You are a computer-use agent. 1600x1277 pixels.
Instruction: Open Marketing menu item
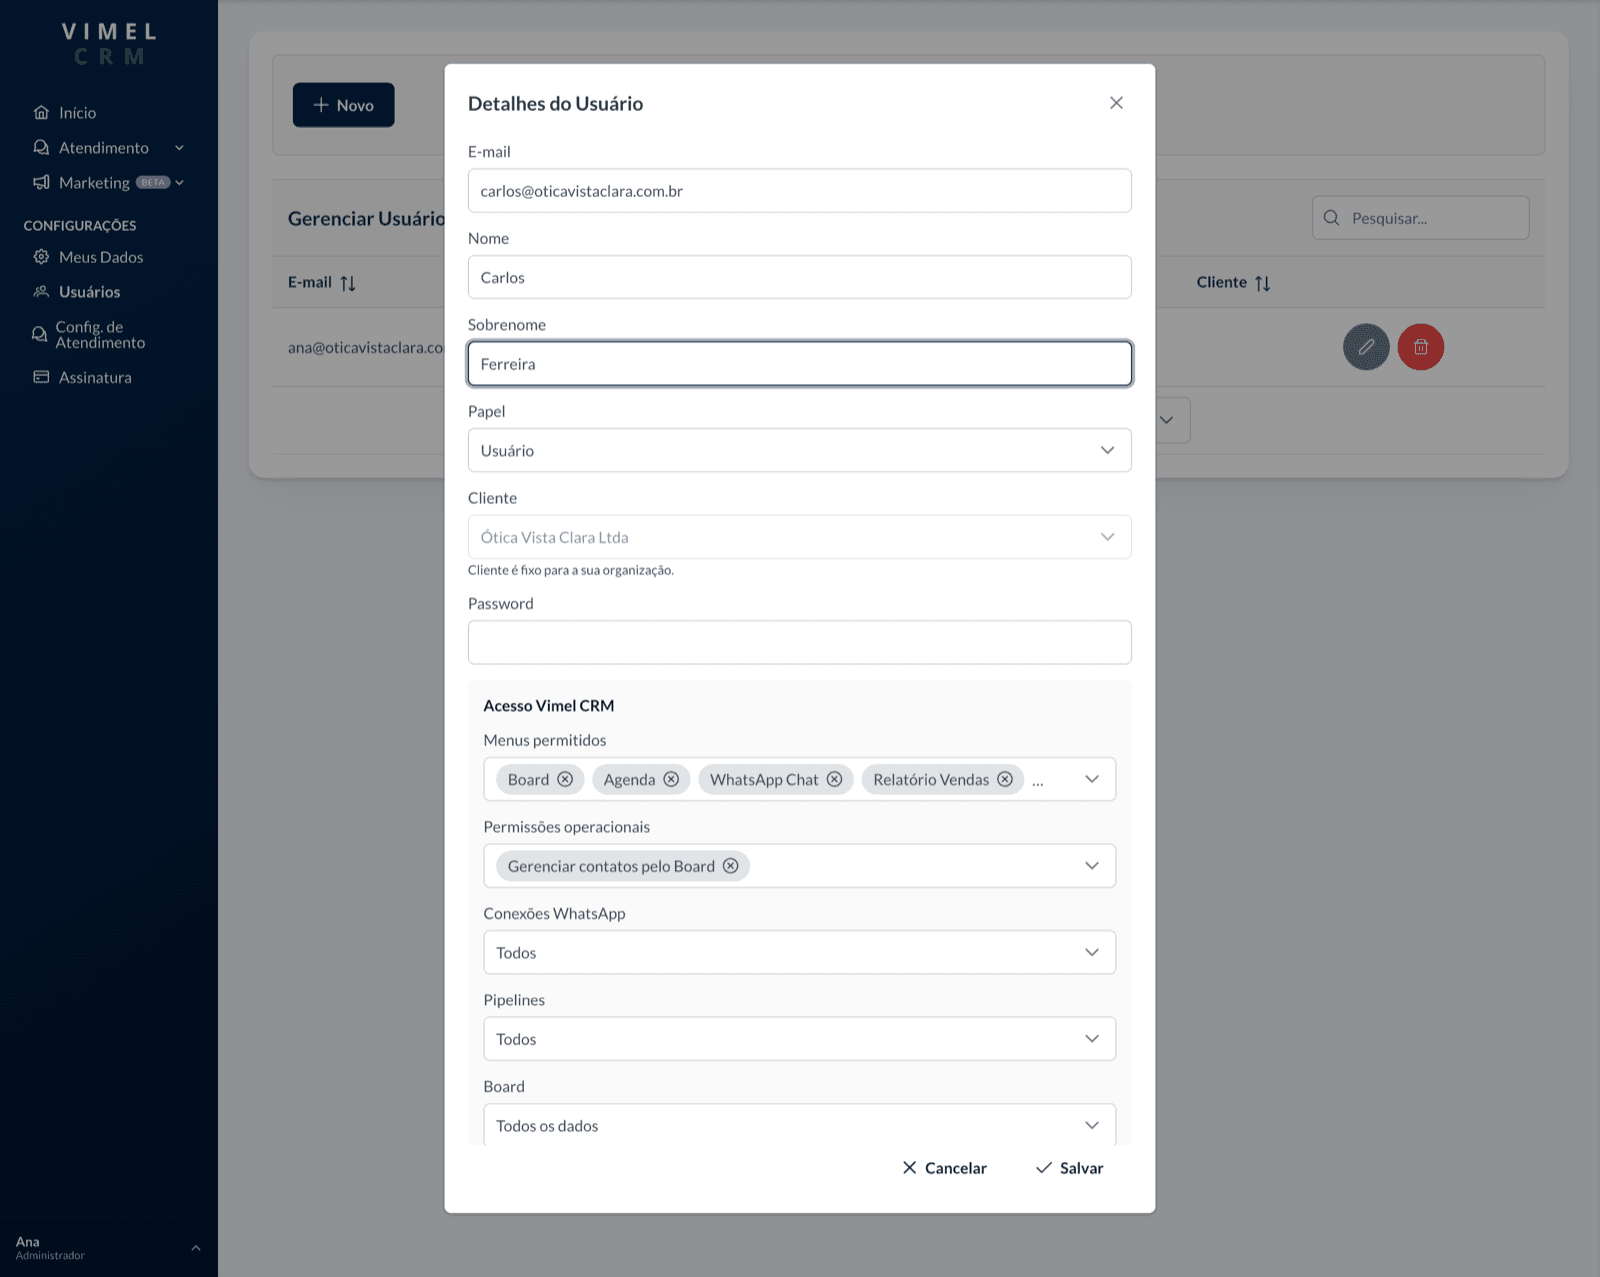pyautogui.click(x=94, y=182)
